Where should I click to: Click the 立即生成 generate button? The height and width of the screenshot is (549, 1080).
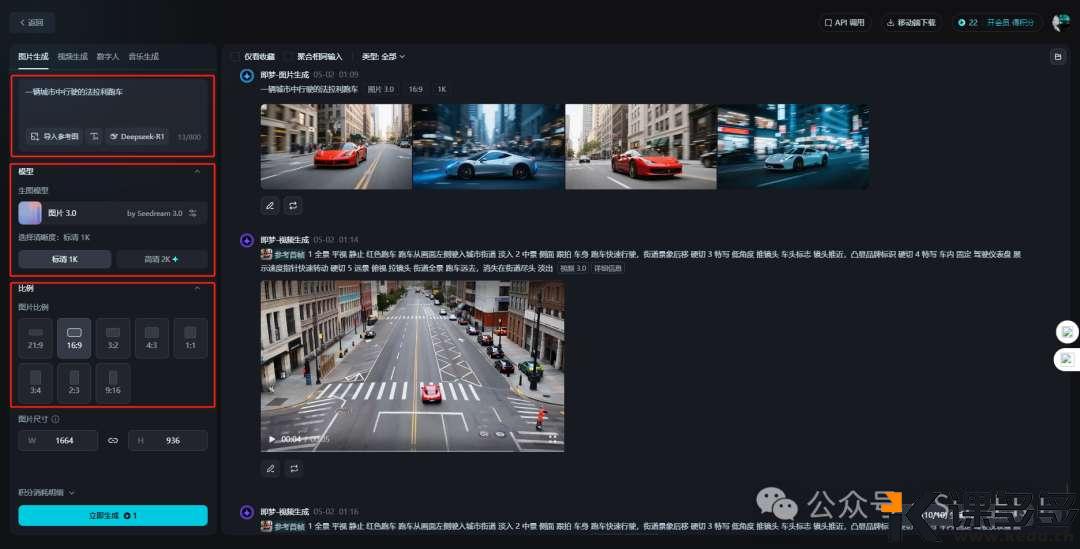pyautogui.click(x=113, y=515)
